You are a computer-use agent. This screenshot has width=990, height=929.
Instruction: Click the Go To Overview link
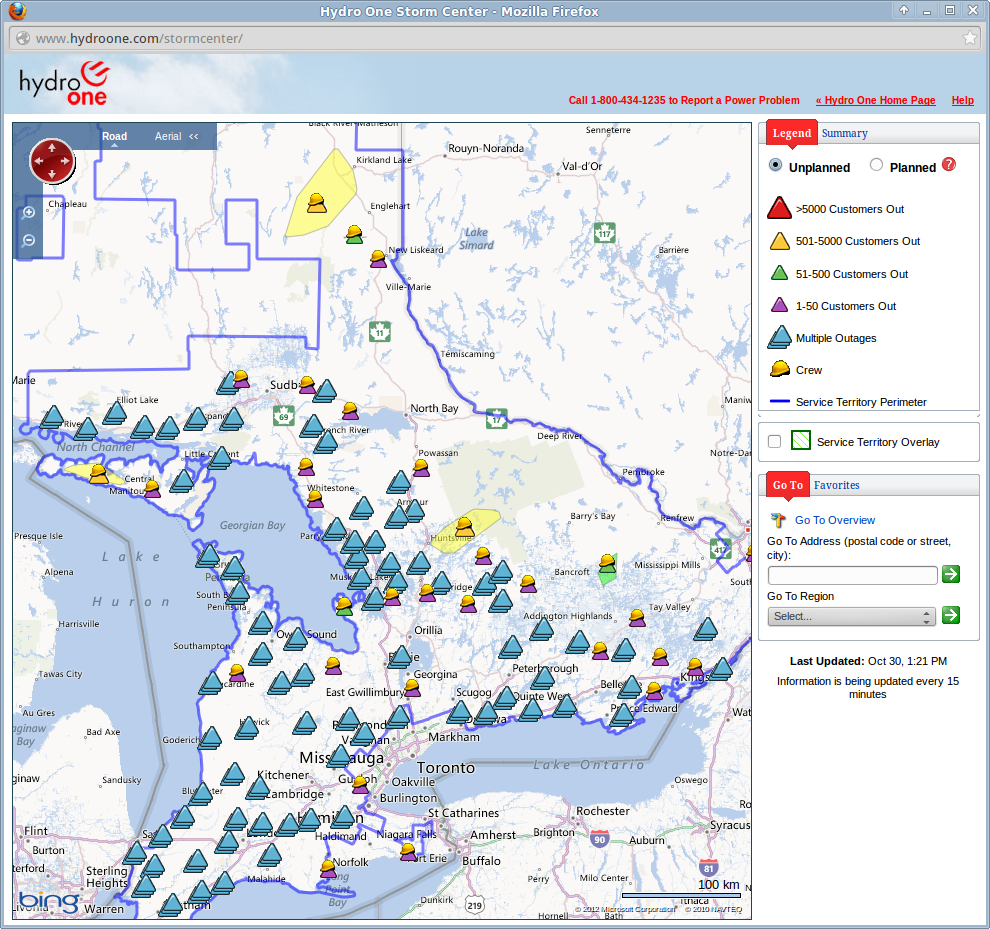pyautogui.click(x=835, y=520)
